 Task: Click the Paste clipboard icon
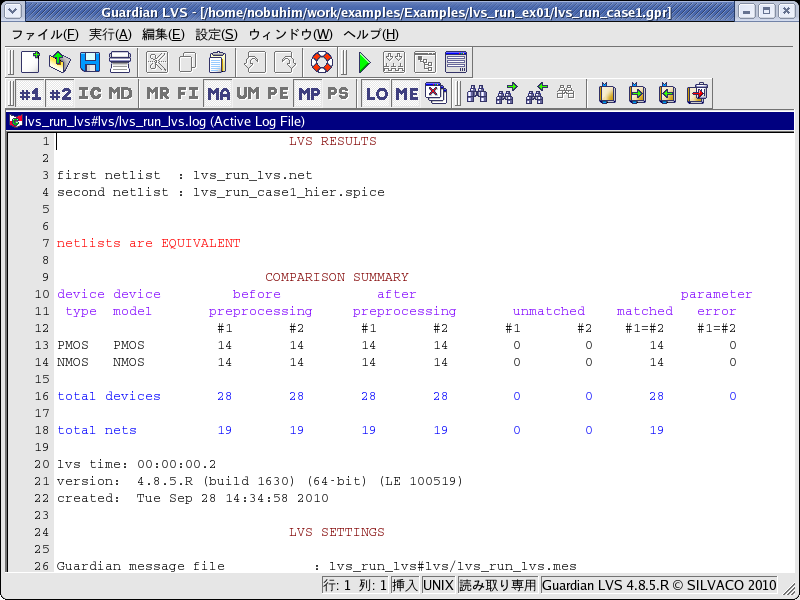click(x=217, y=62)
